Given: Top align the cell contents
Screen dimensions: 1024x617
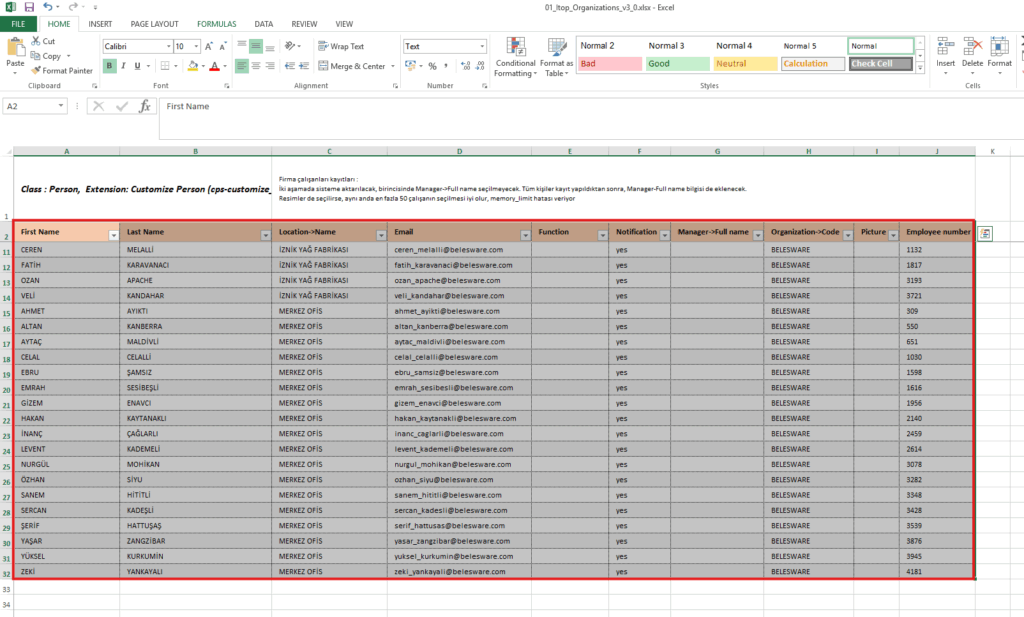Looking at the screenshot, I should pyautogui.click(x=242, y=45).
